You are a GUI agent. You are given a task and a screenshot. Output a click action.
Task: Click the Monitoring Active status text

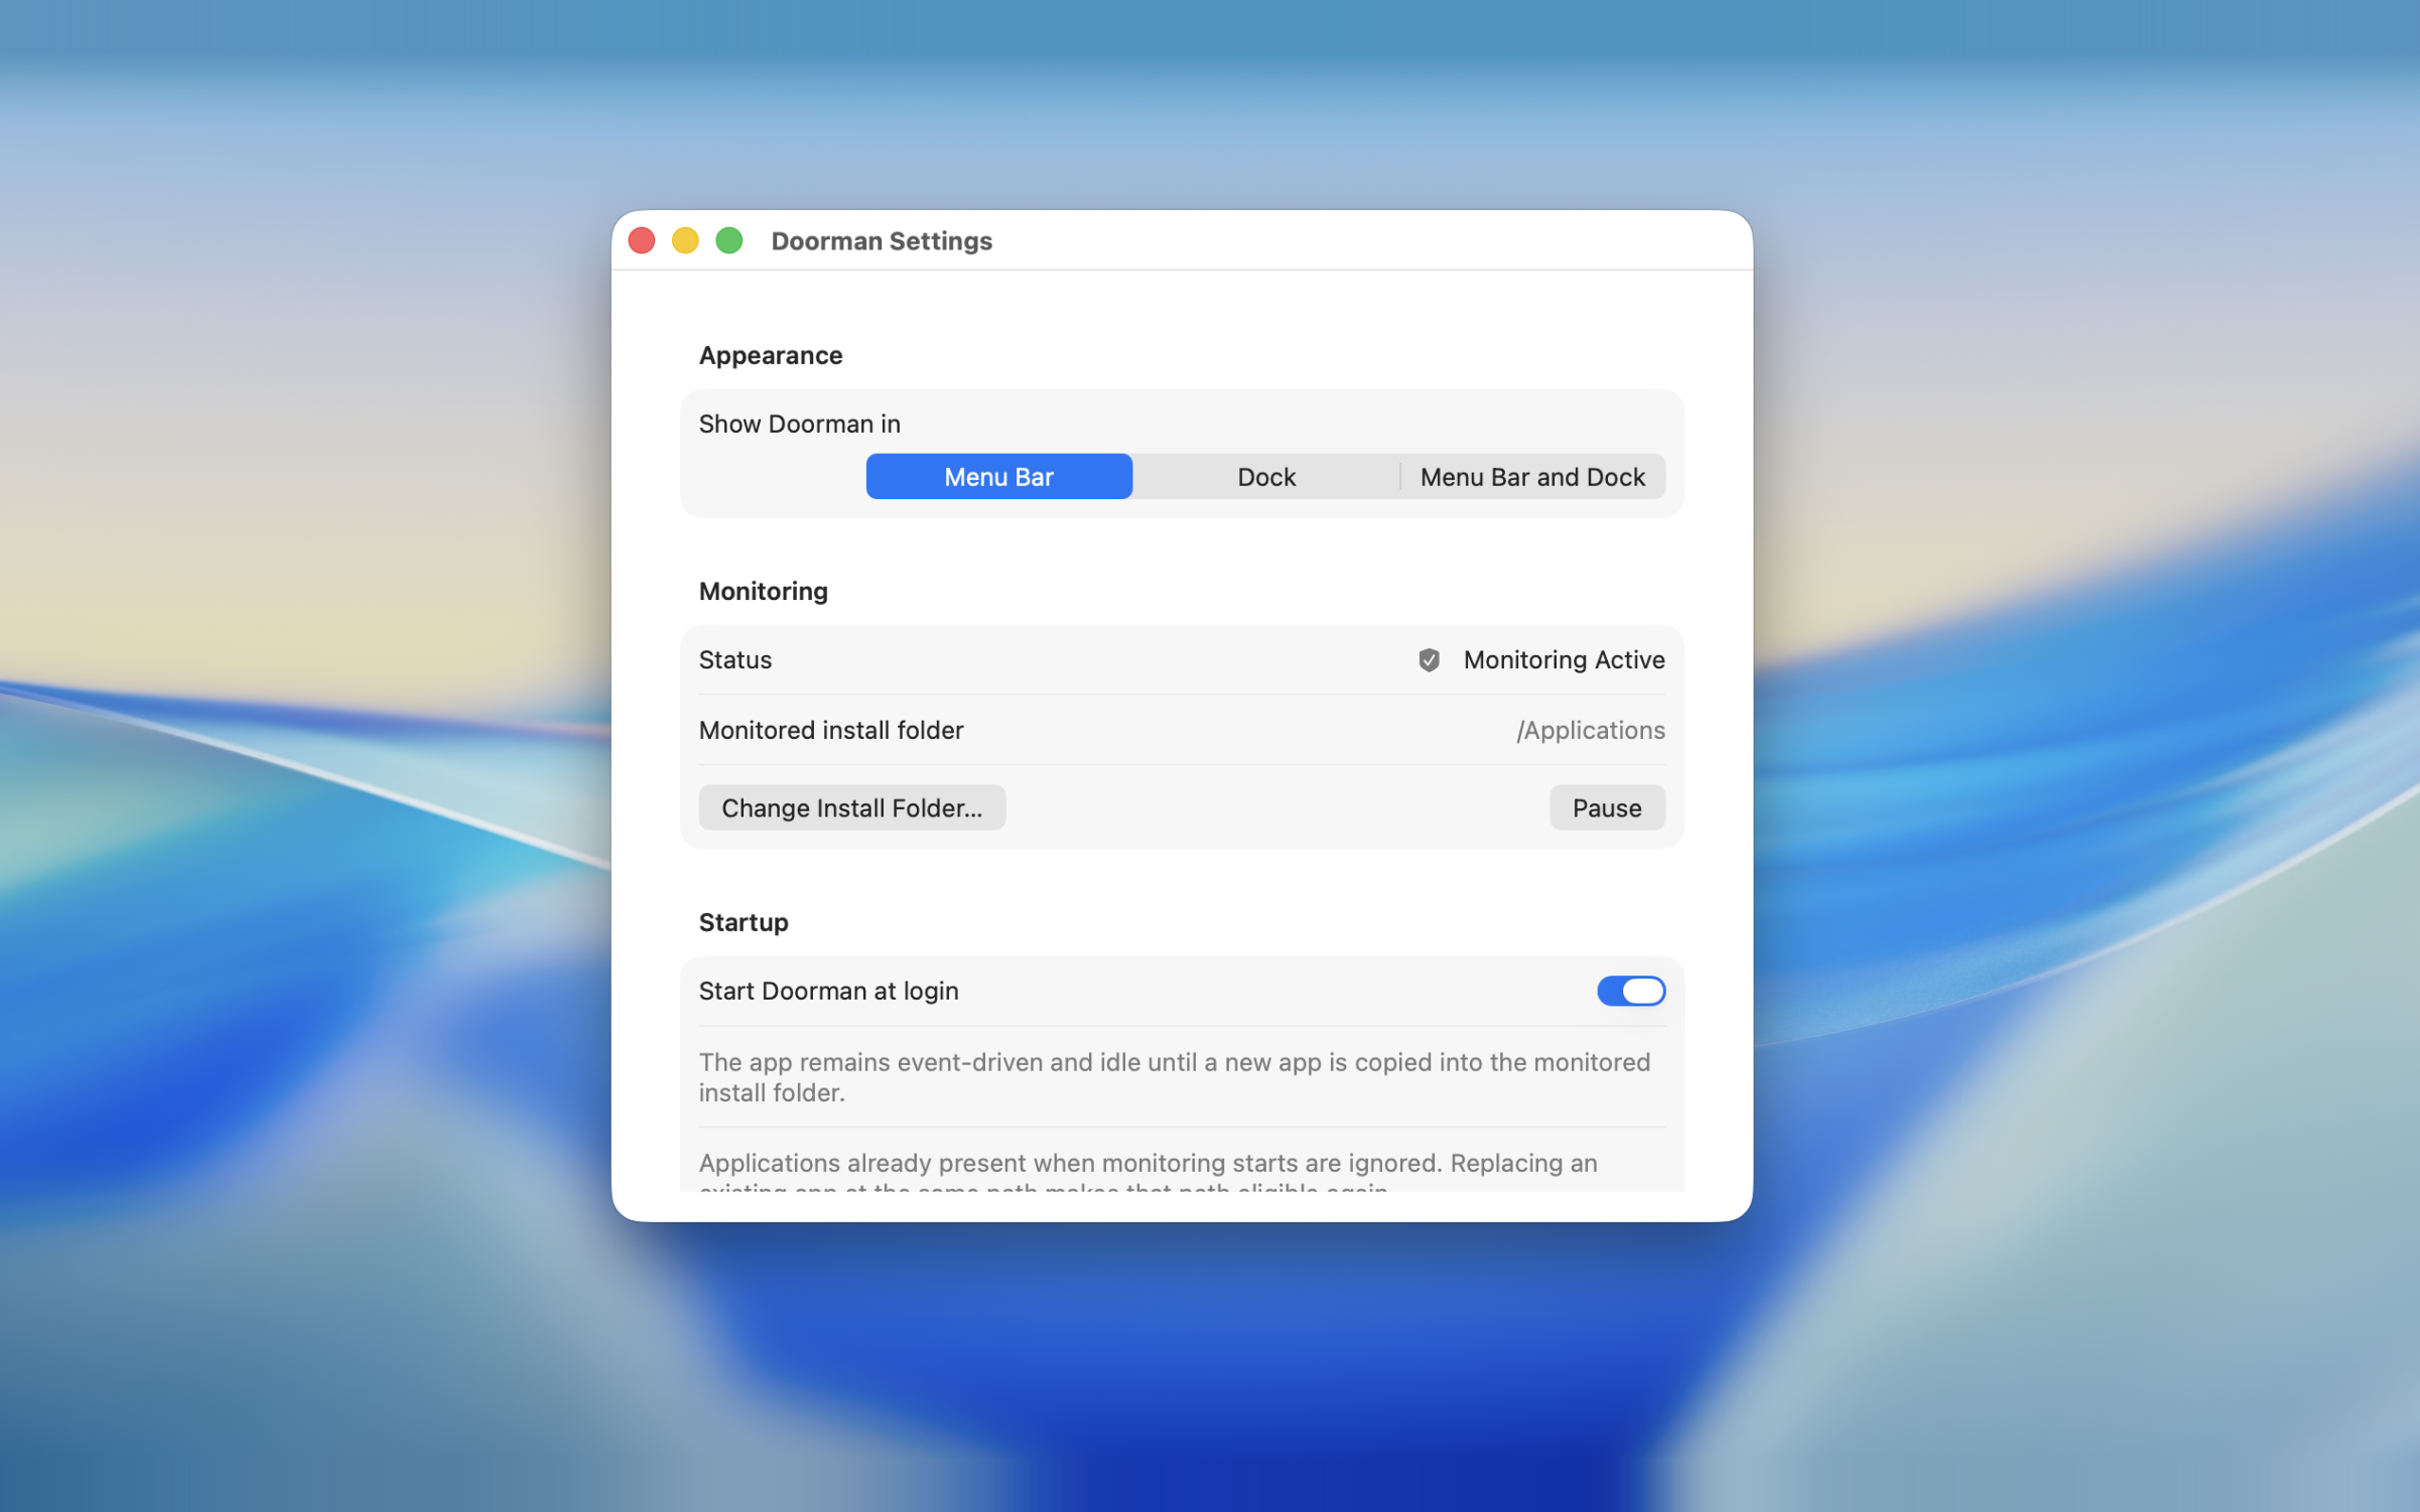1564,660
